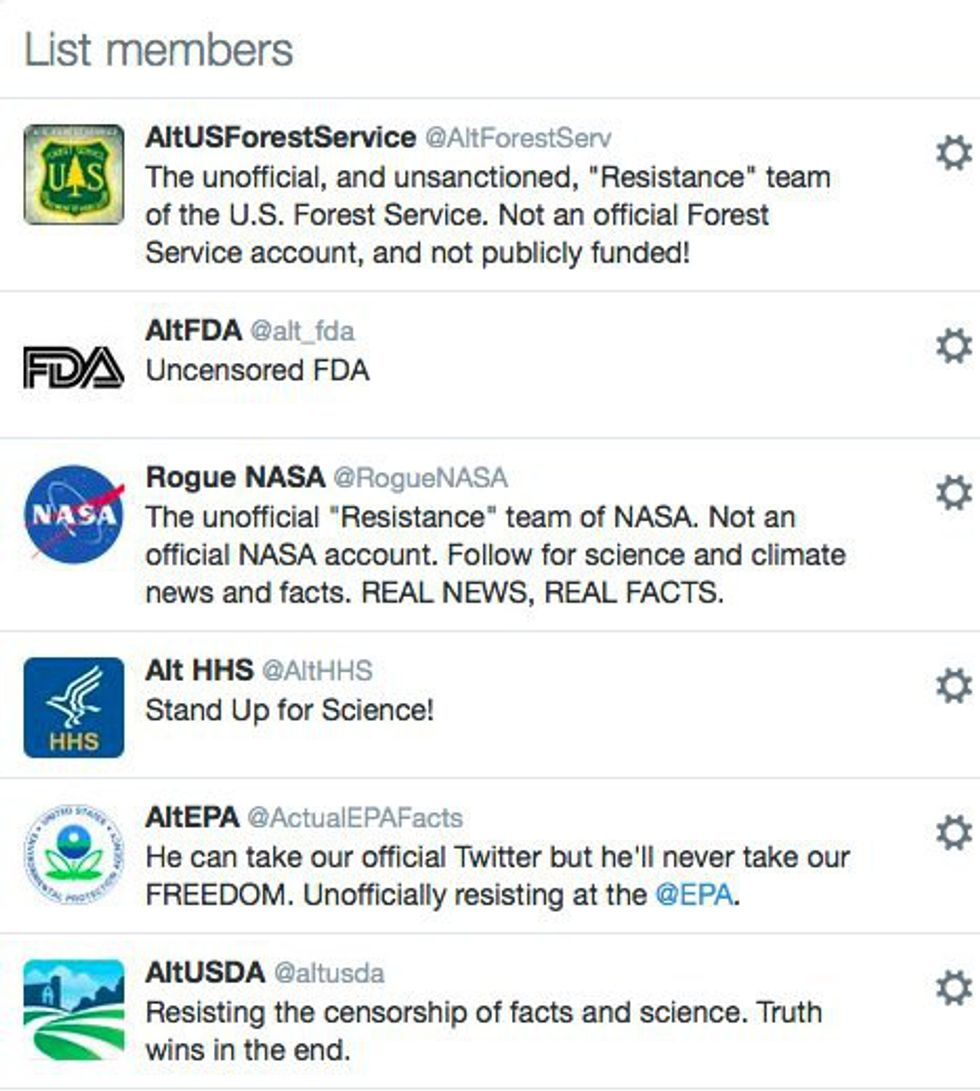Click the gear icon beside AltUSDA

[953, 988]
